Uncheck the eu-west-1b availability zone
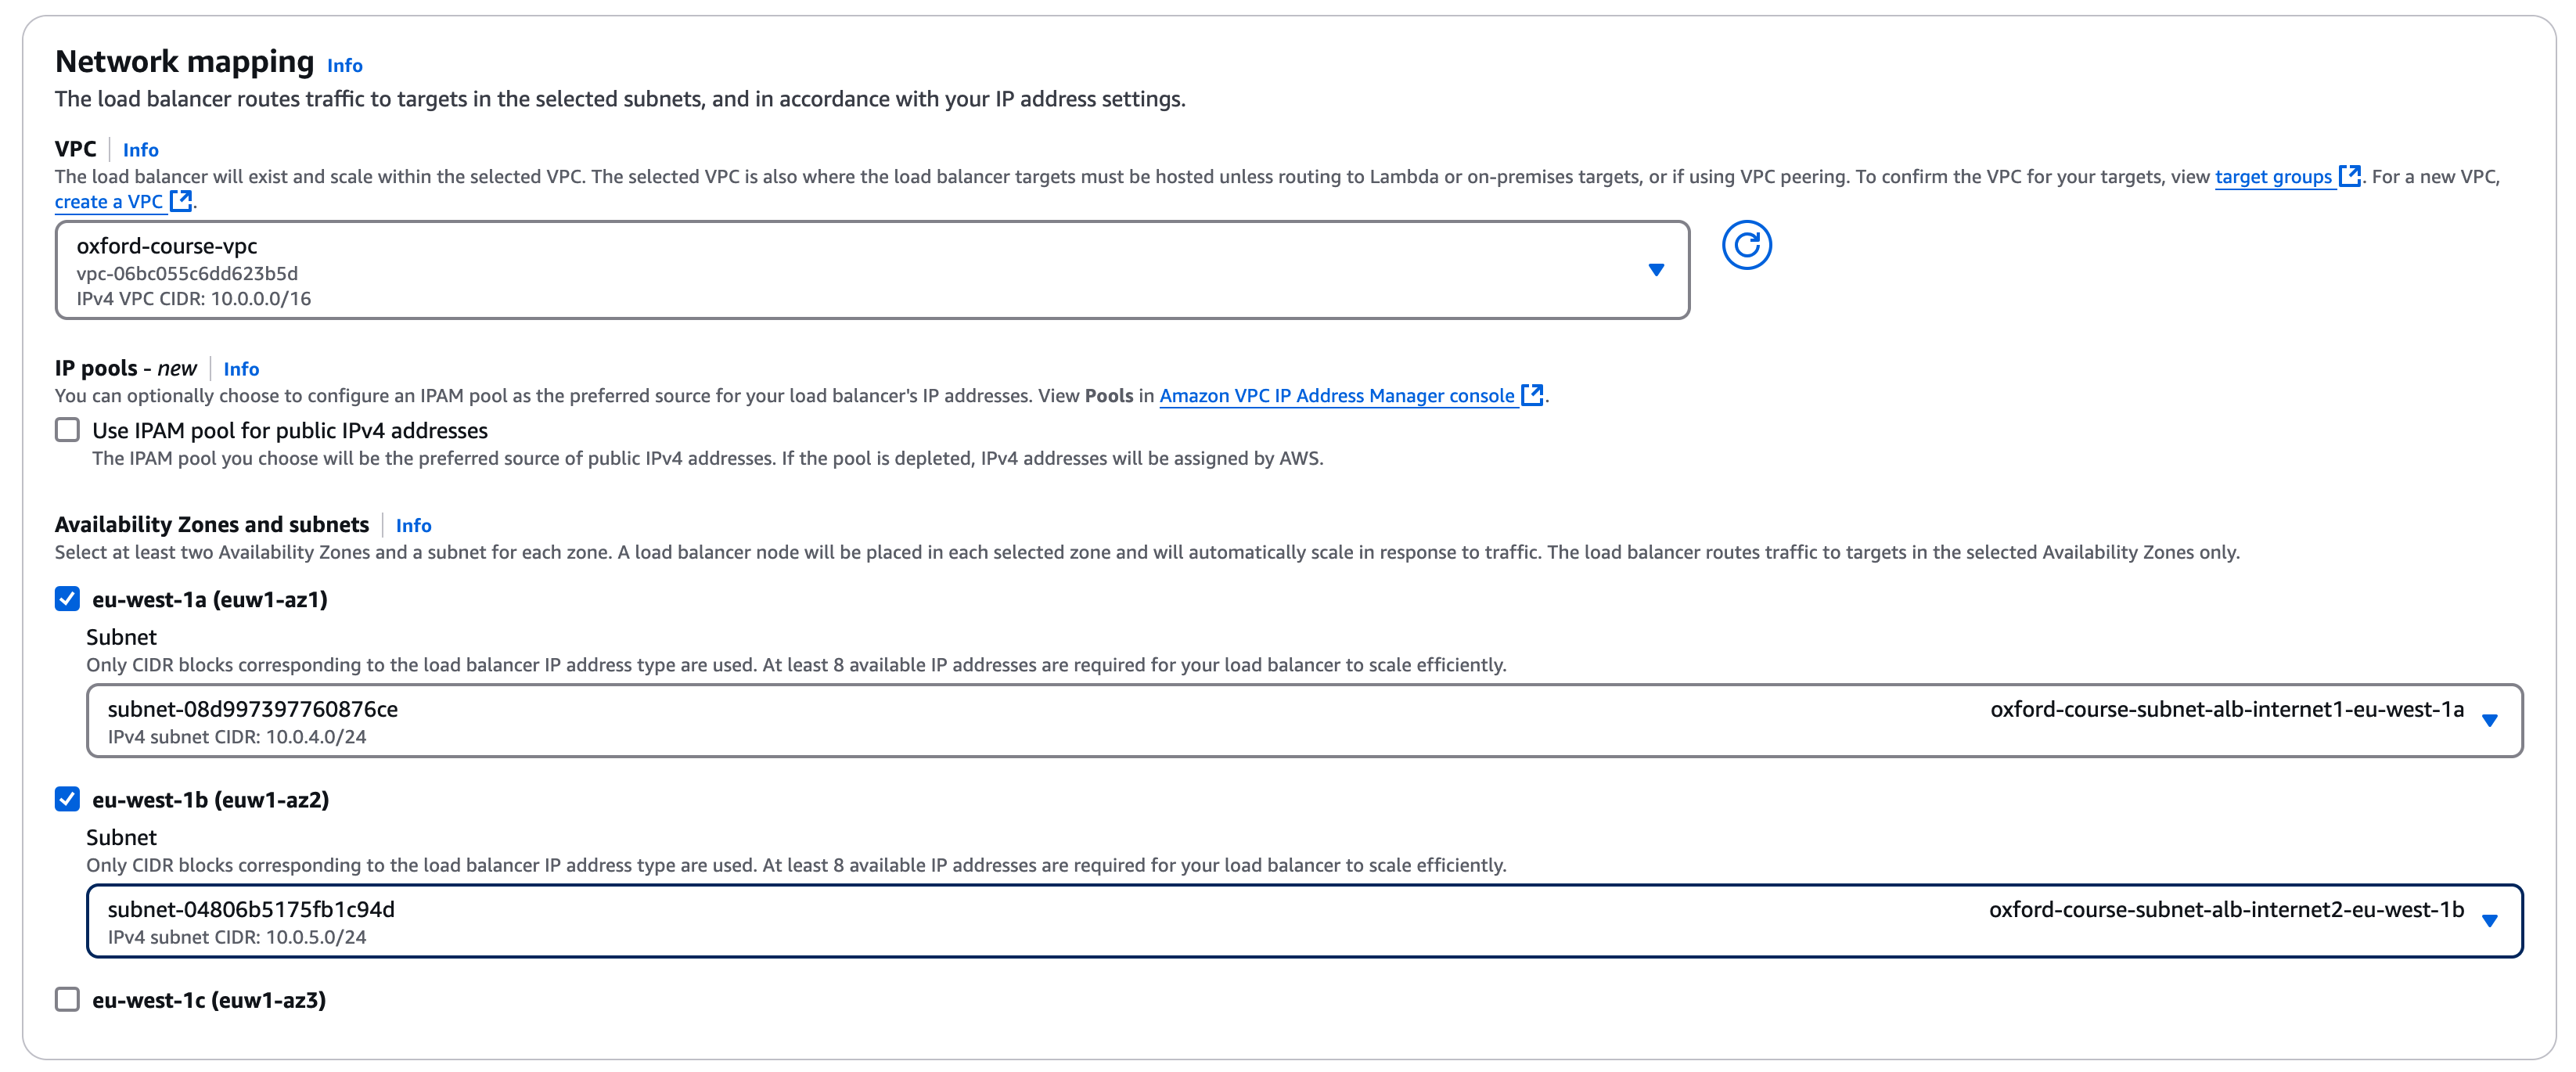Image resolution: width=2576 pixels, height=1072 pixels. [67, 799]
